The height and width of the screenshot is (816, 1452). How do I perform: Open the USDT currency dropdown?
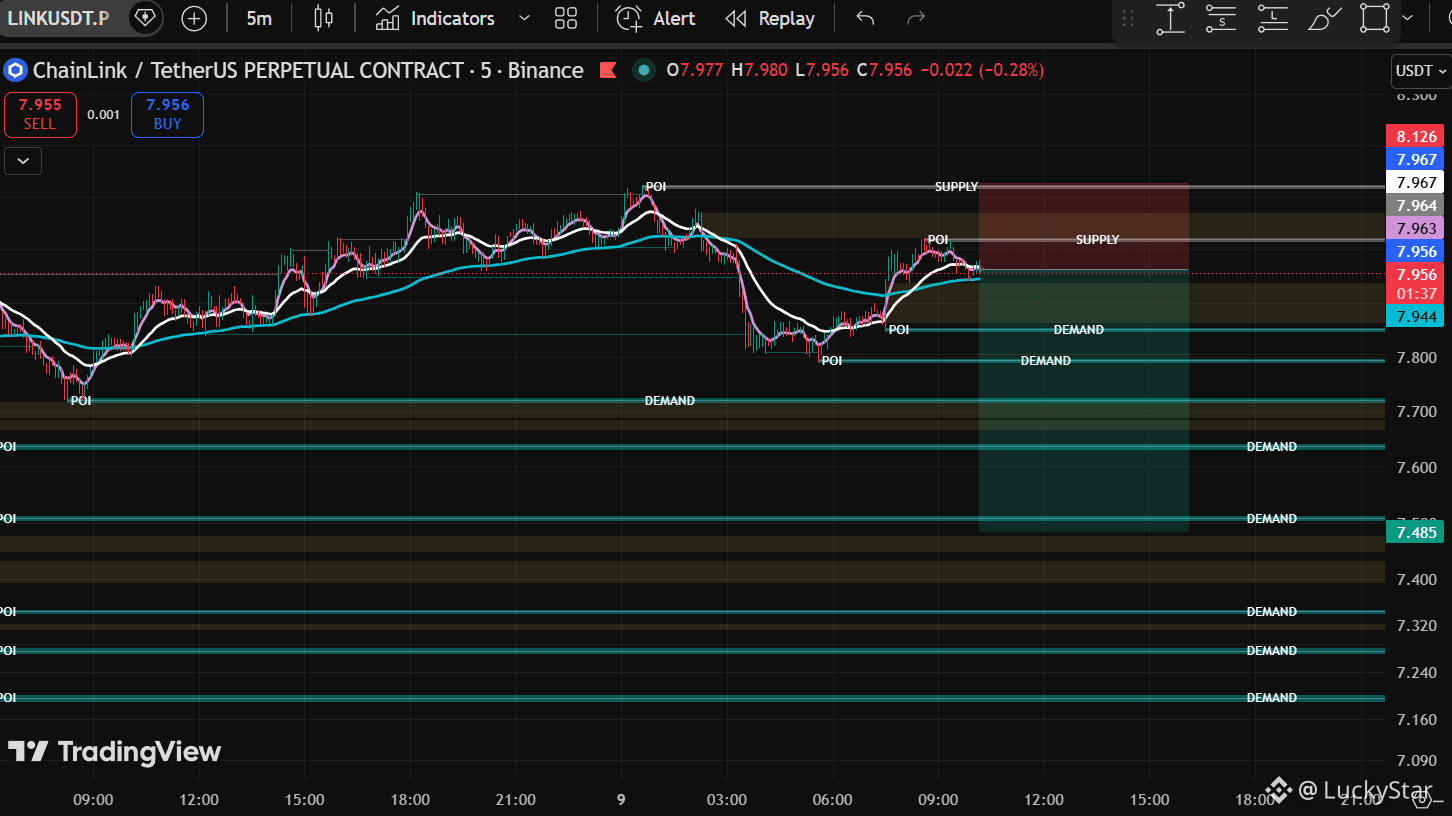coord(1420,71)
